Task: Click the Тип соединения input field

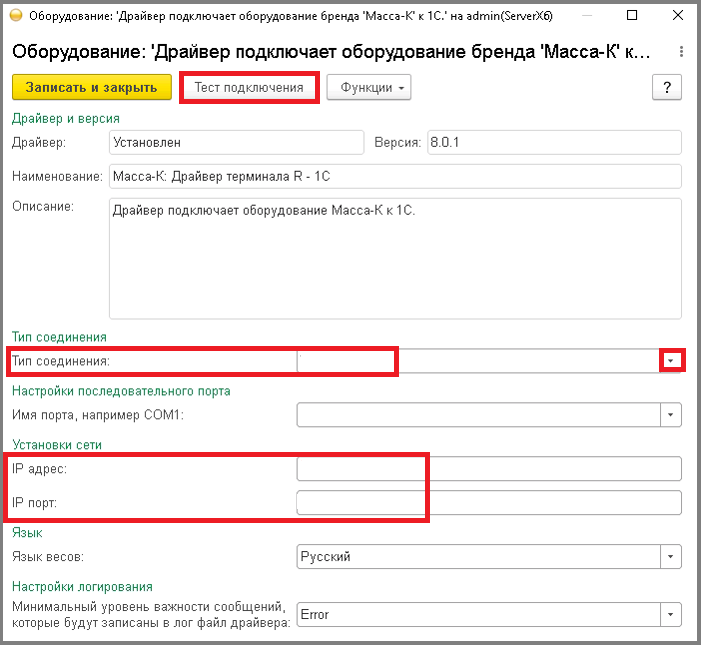Action: point(478,361)
